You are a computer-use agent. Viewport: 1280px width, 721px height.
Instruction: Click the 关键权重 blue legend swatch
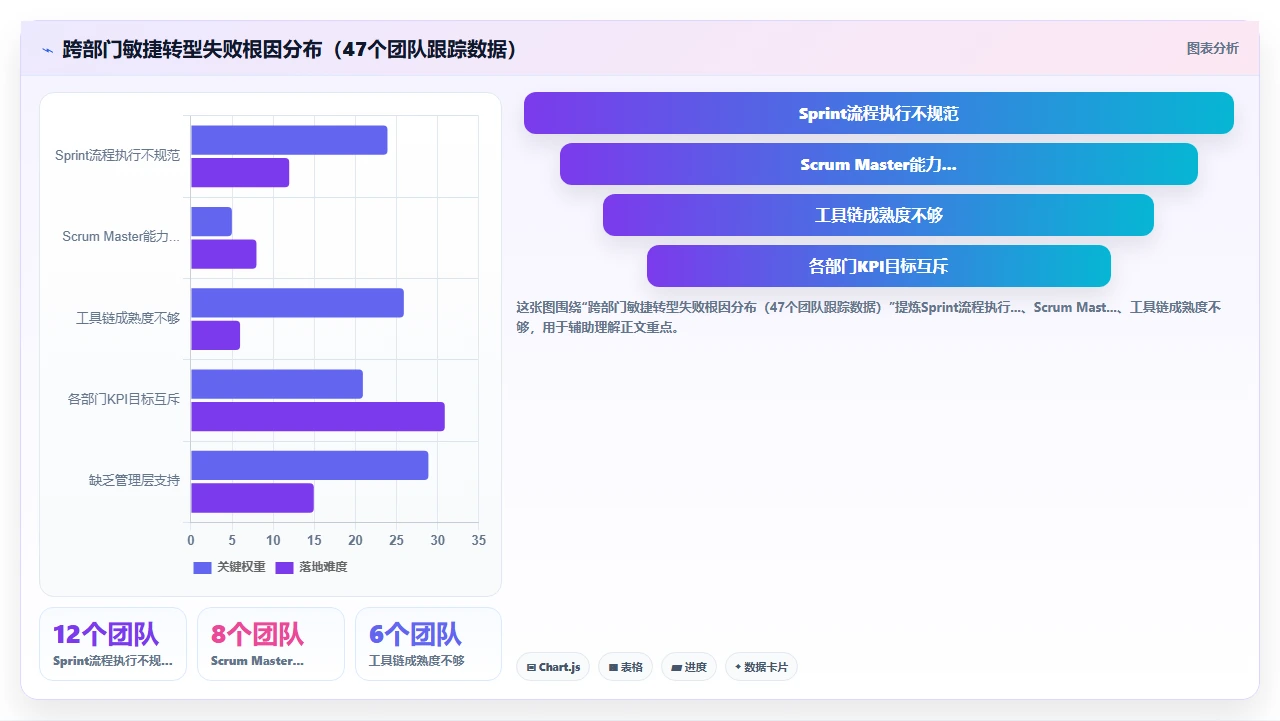pyautogui.click(x=202, y=567)
